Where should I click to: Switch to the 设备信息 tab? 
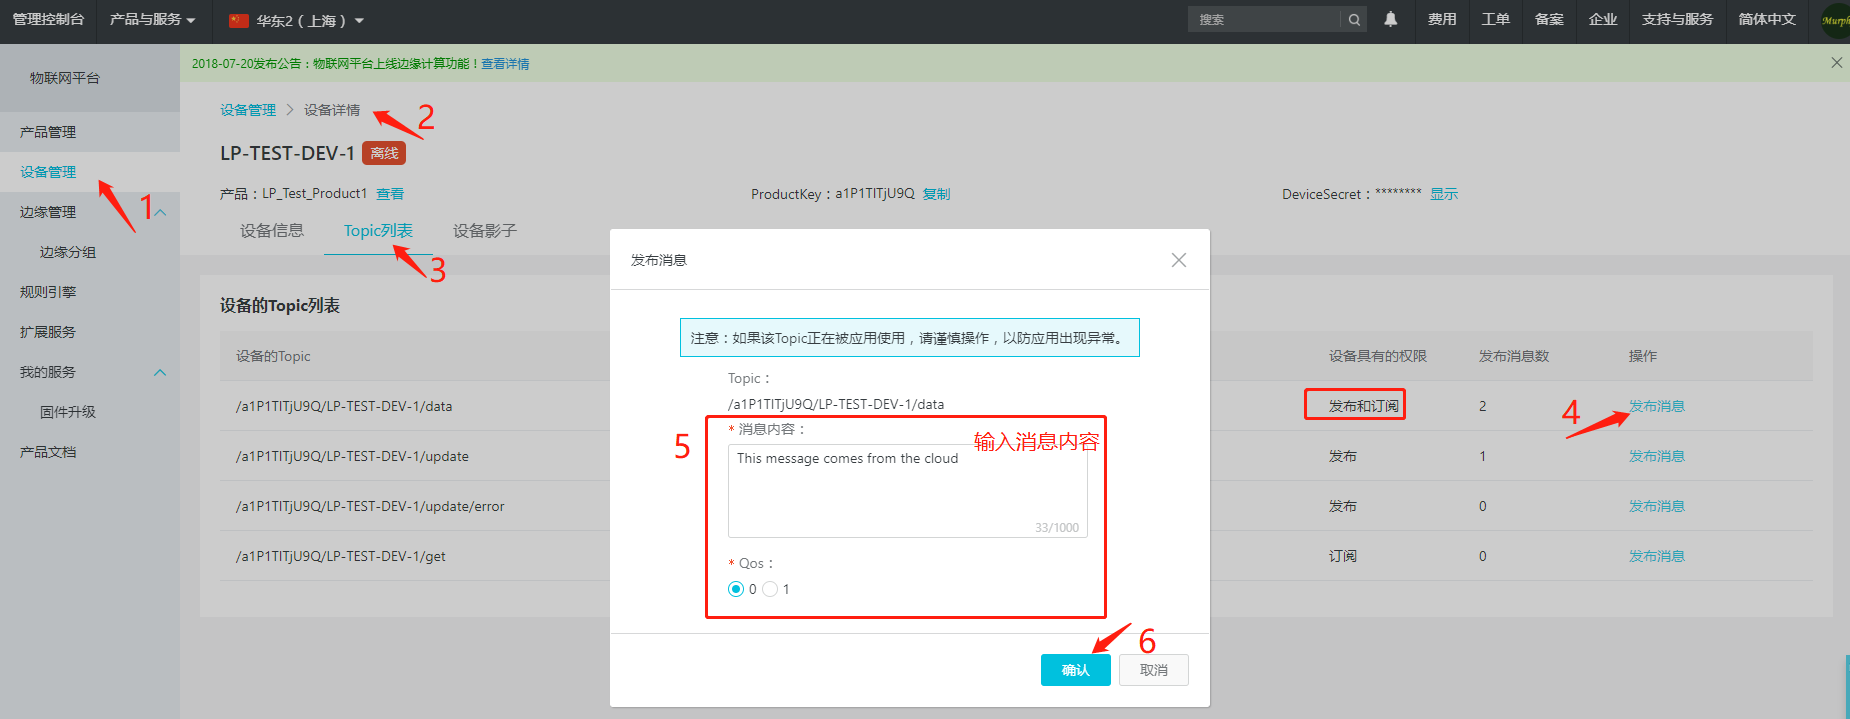(x=272, y=231)
